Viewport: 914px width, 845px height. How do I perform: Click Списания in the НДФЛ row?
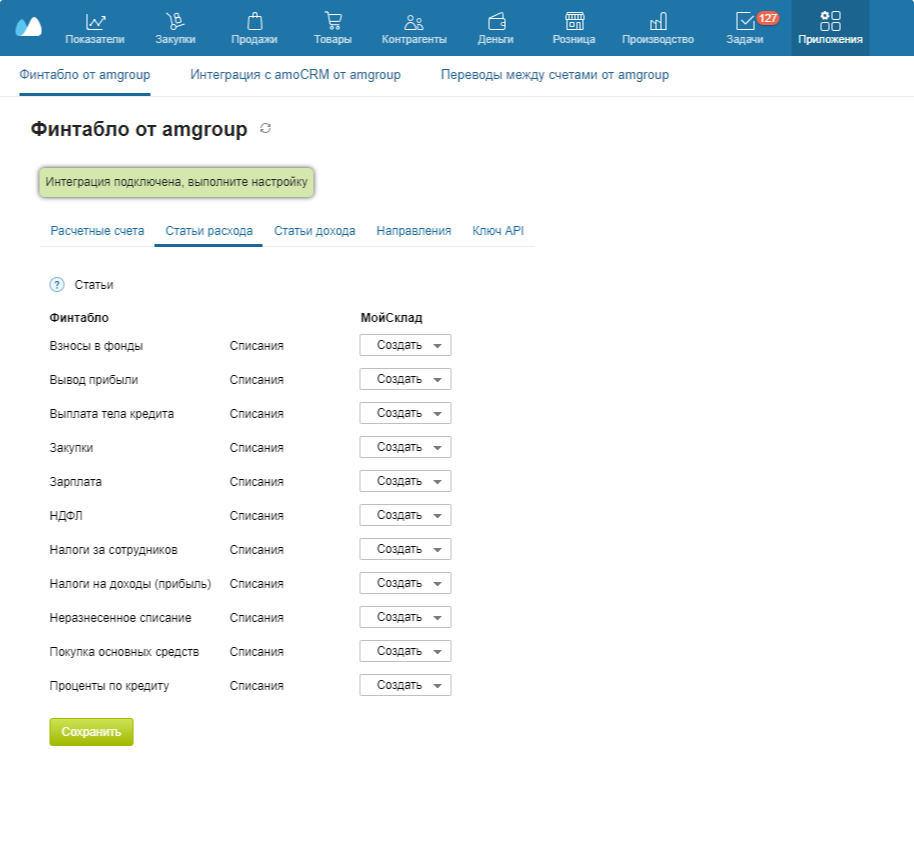click(x=256, y=516)
